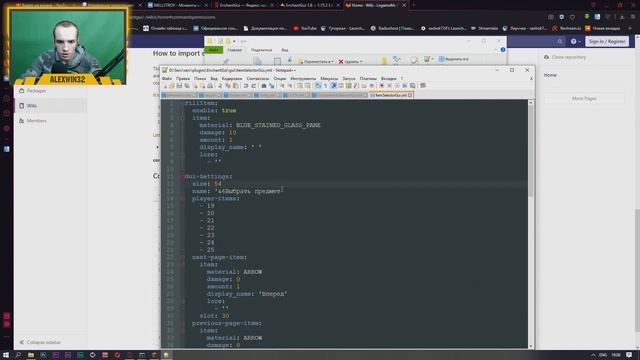Click Notepad++ vertical scrollbar down arrow
The image size is (640, 360).
pos(531,346)
